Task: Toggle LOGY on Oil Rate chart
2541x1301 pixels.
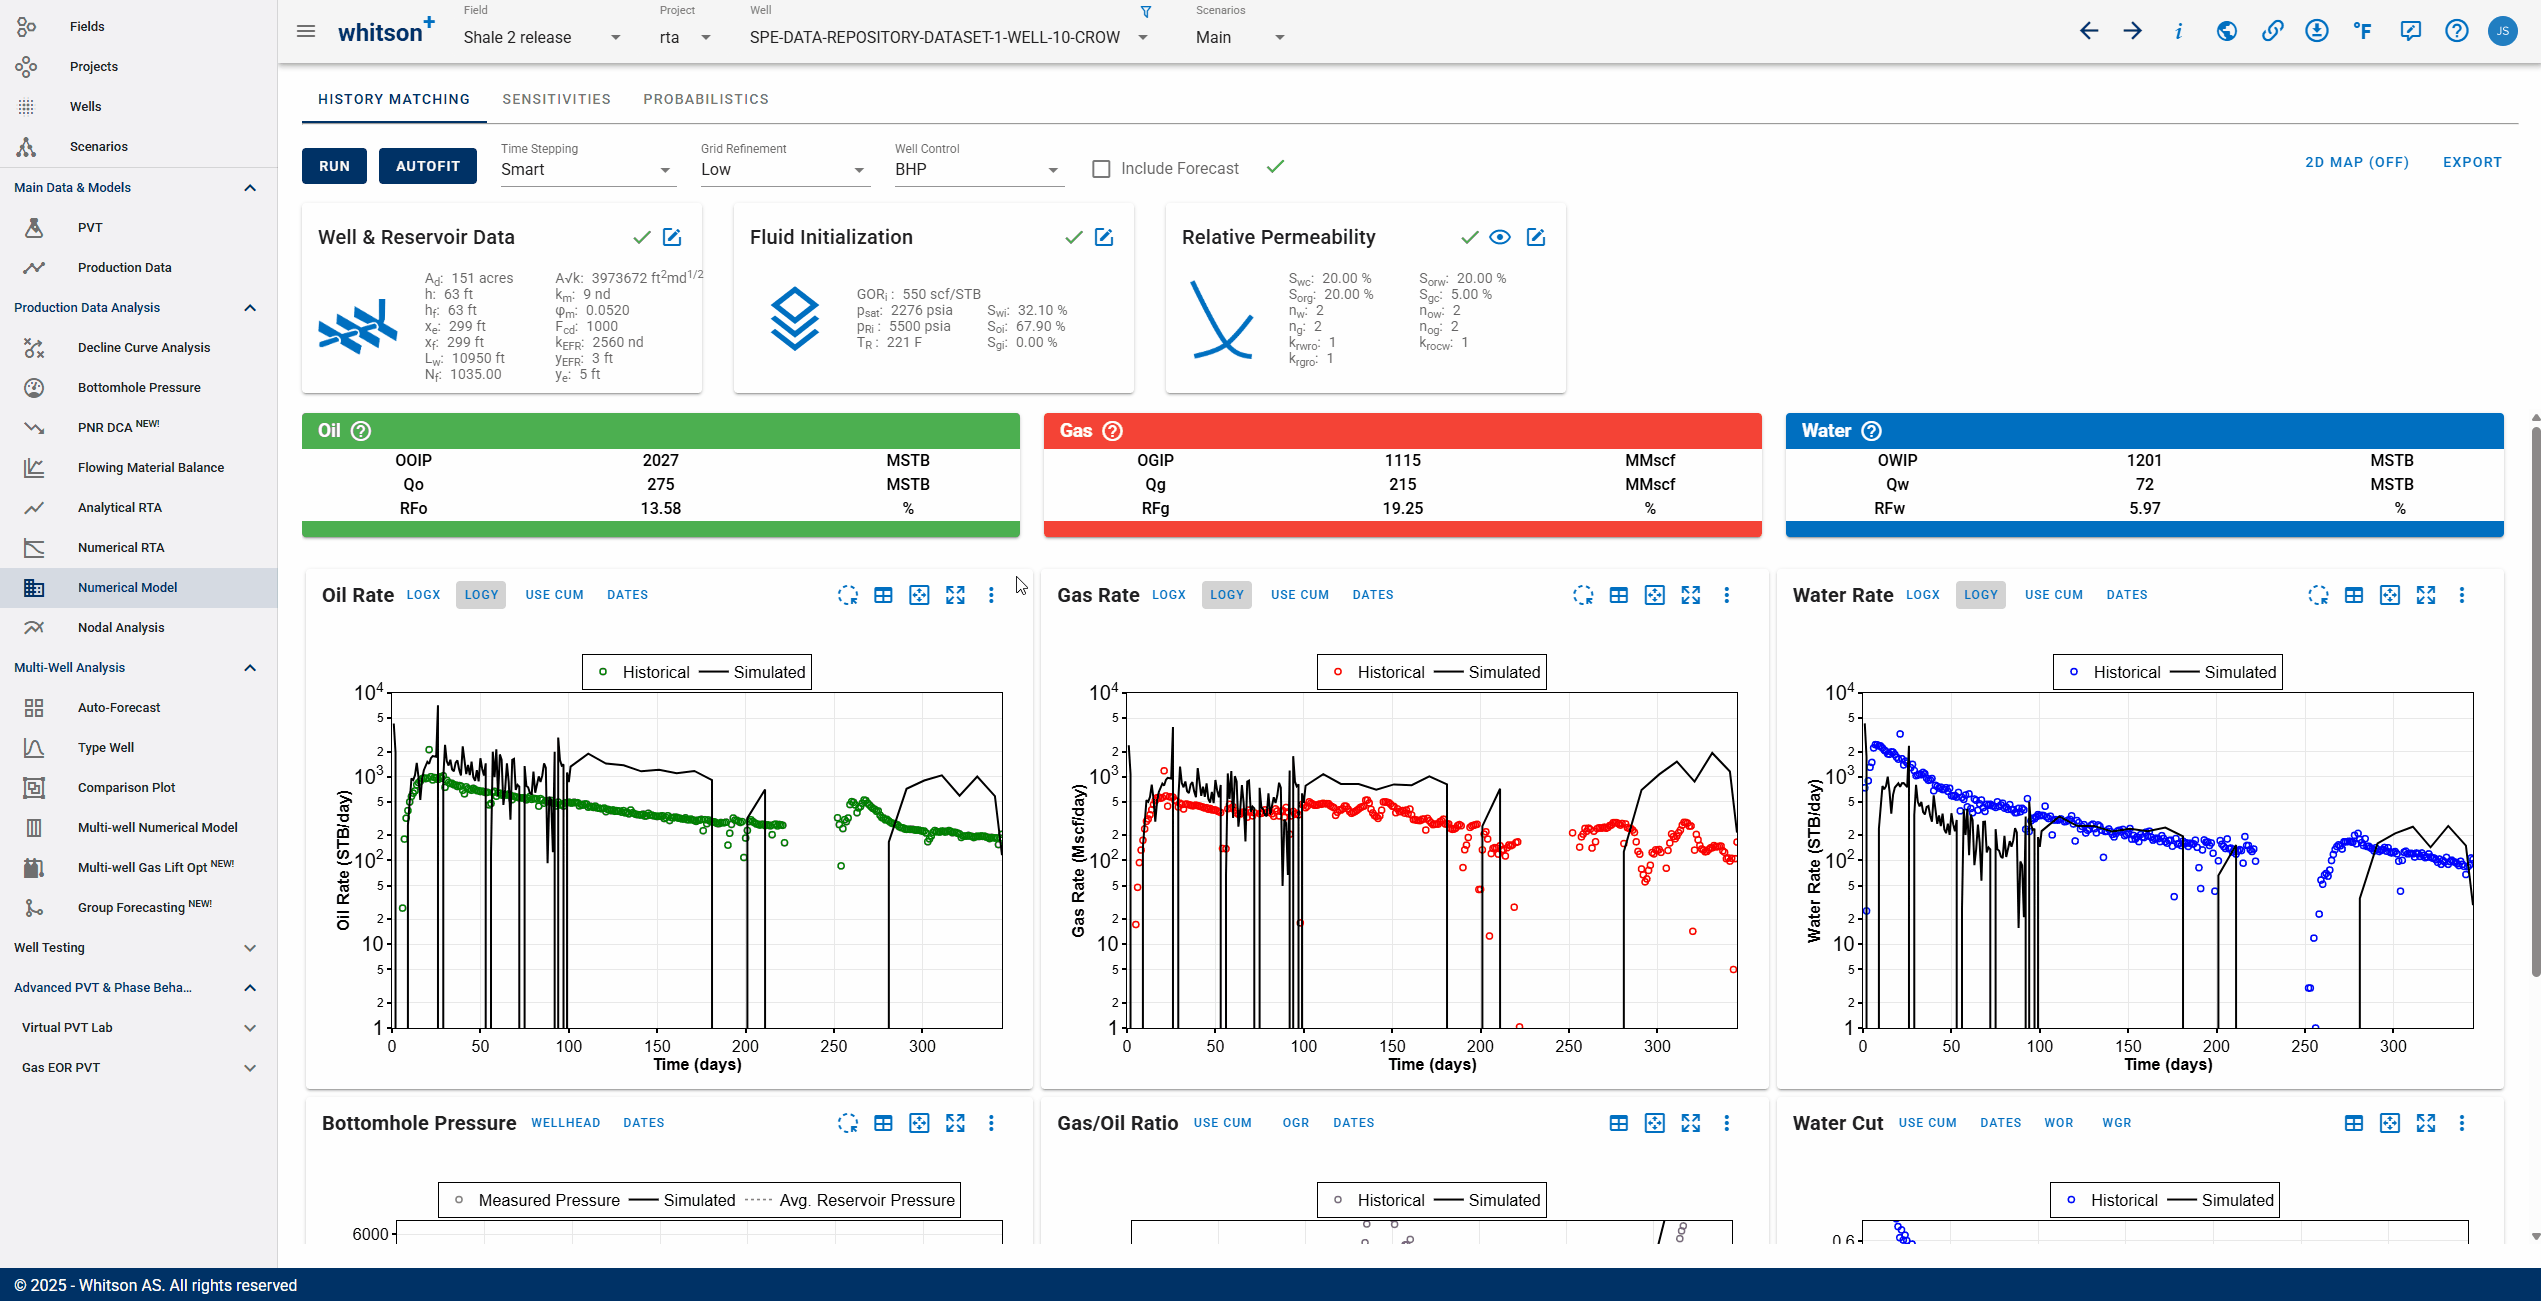Action: click(x=481, y=595)
